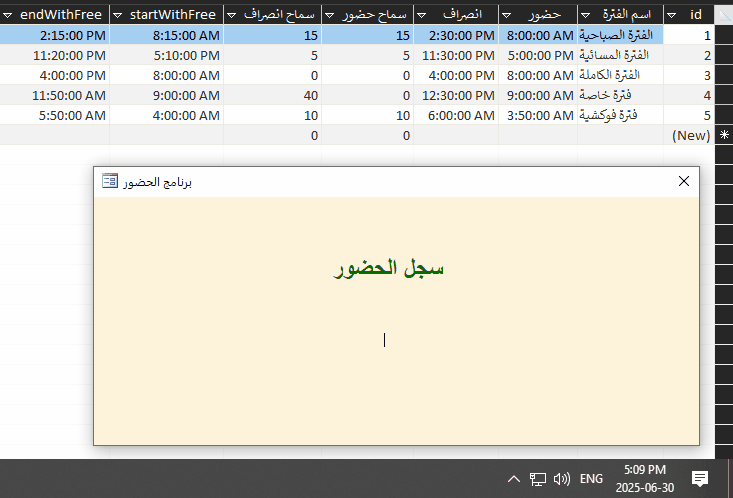Select the الفترة المسائية cell
733x498 pixels.
[x=620, y=55]
